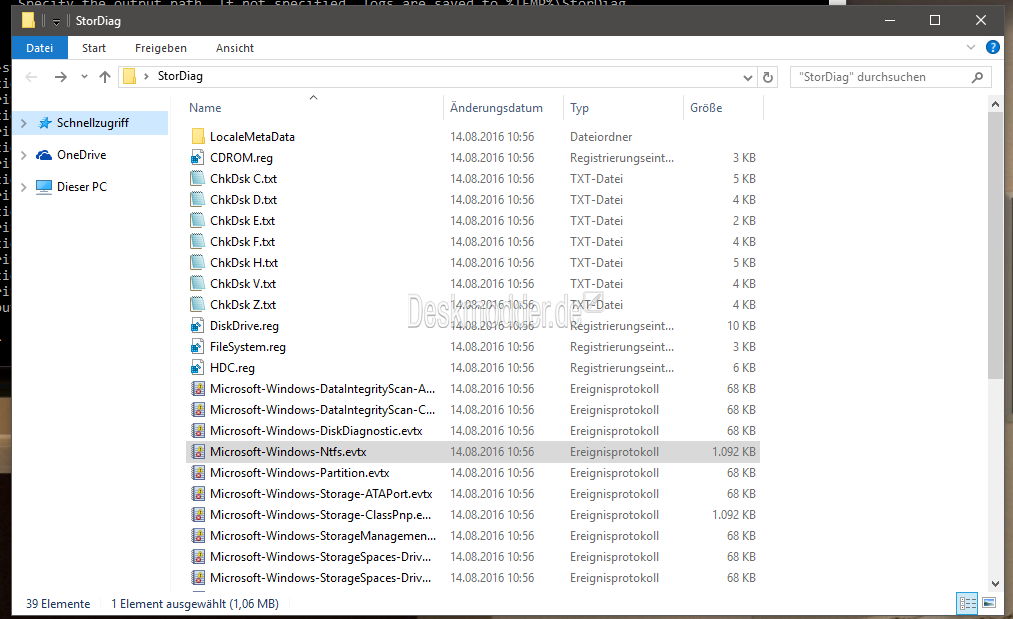
Task: Switch to the Ansicht ribbon tab
Action: point(235,48)
